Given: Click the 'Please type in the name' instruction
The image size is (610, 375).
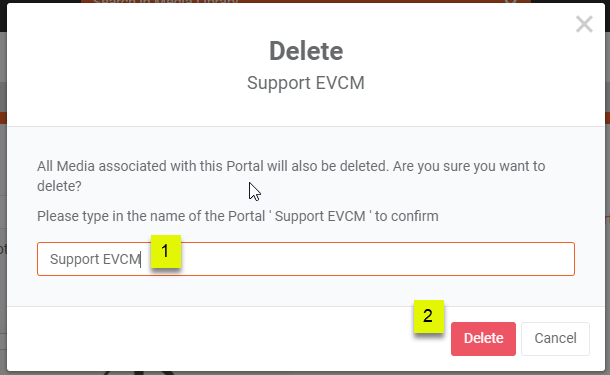Looking at the screenshot, I should [238, 216].
